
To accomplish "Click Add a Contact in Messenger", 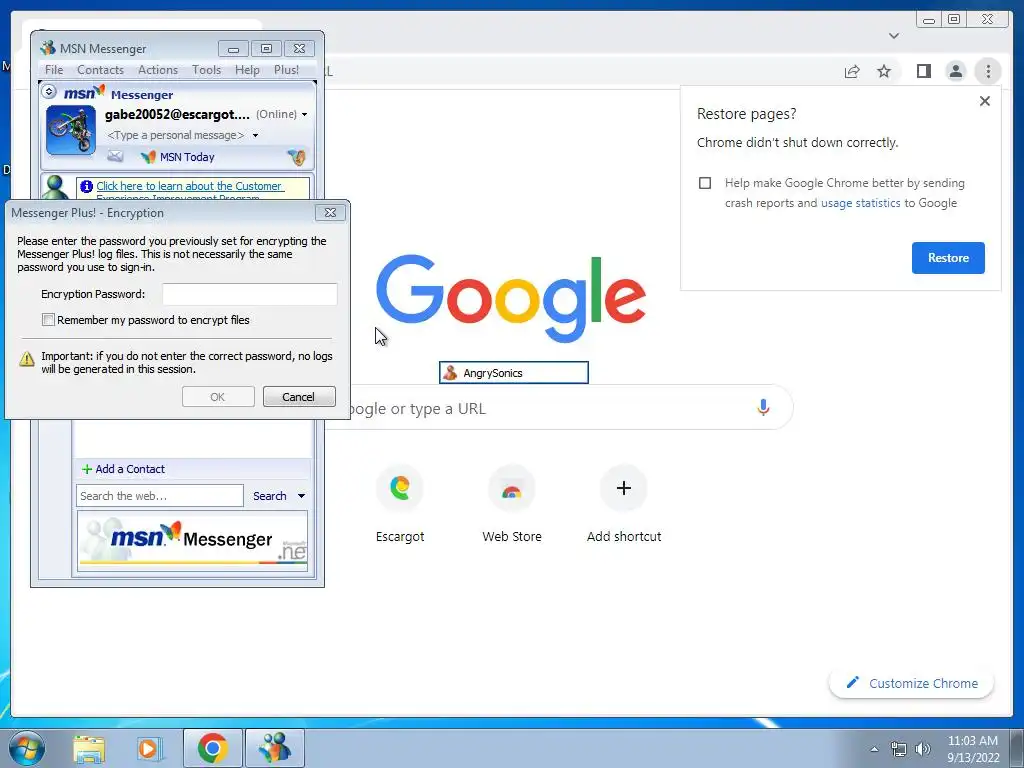I will pyautogui.click(x=123, y=469).
